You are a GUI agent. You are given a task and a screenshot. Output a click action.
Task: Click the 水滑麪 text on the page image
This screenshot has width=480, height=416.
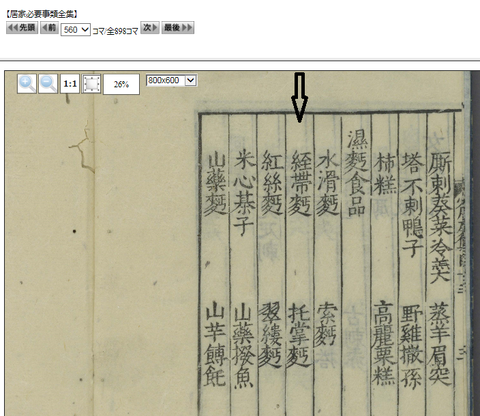(328, 182)
